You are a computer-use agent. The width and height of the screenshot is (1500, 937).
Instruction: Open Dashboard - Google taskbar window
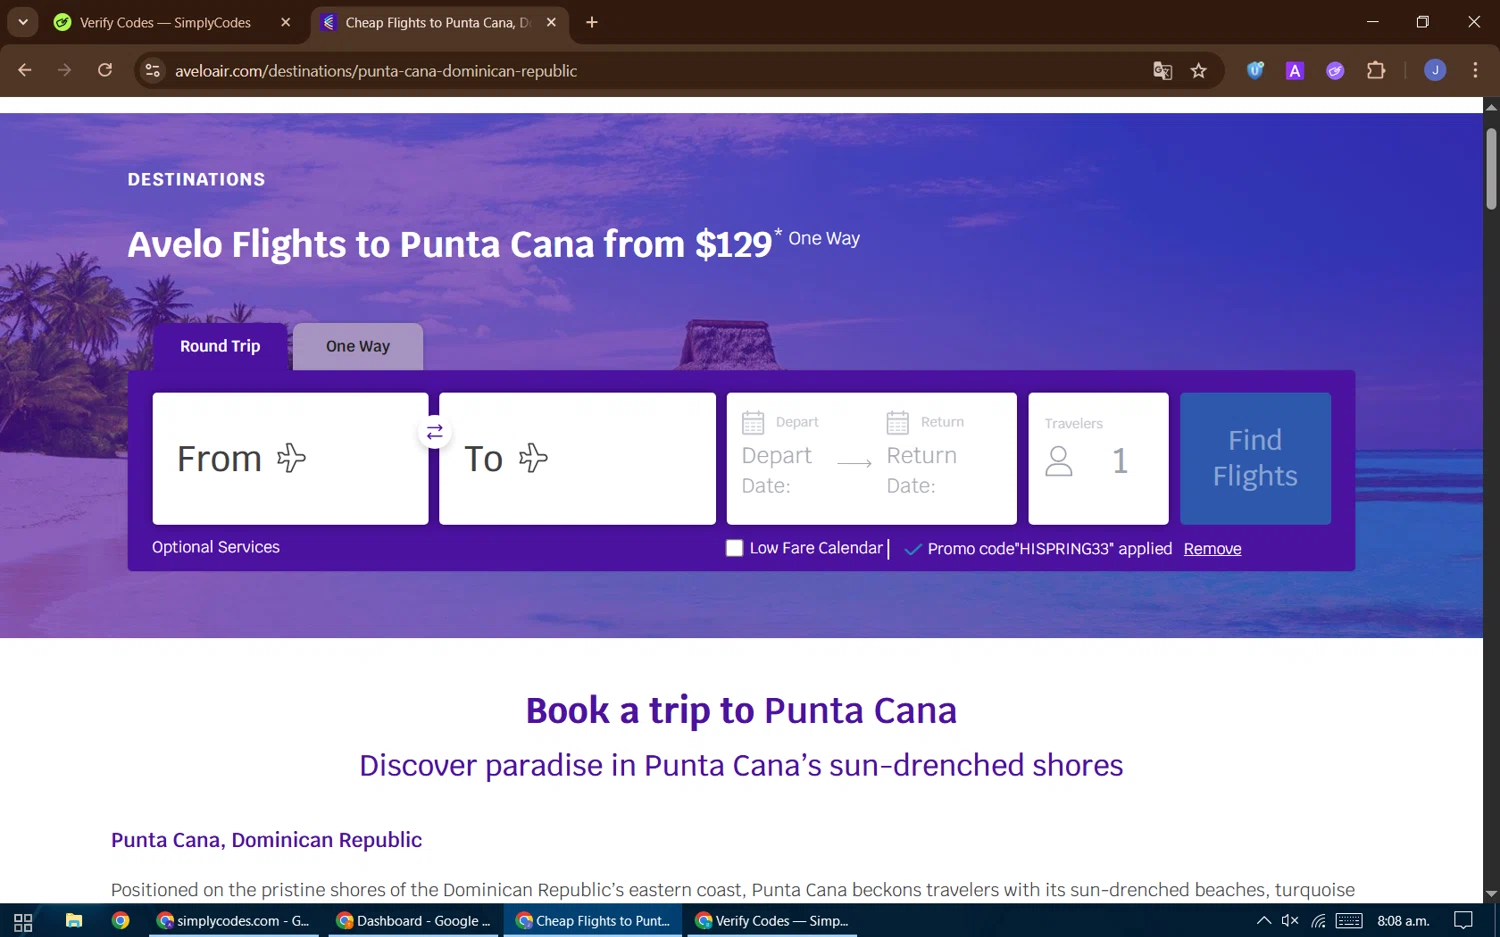pos(414,921)
